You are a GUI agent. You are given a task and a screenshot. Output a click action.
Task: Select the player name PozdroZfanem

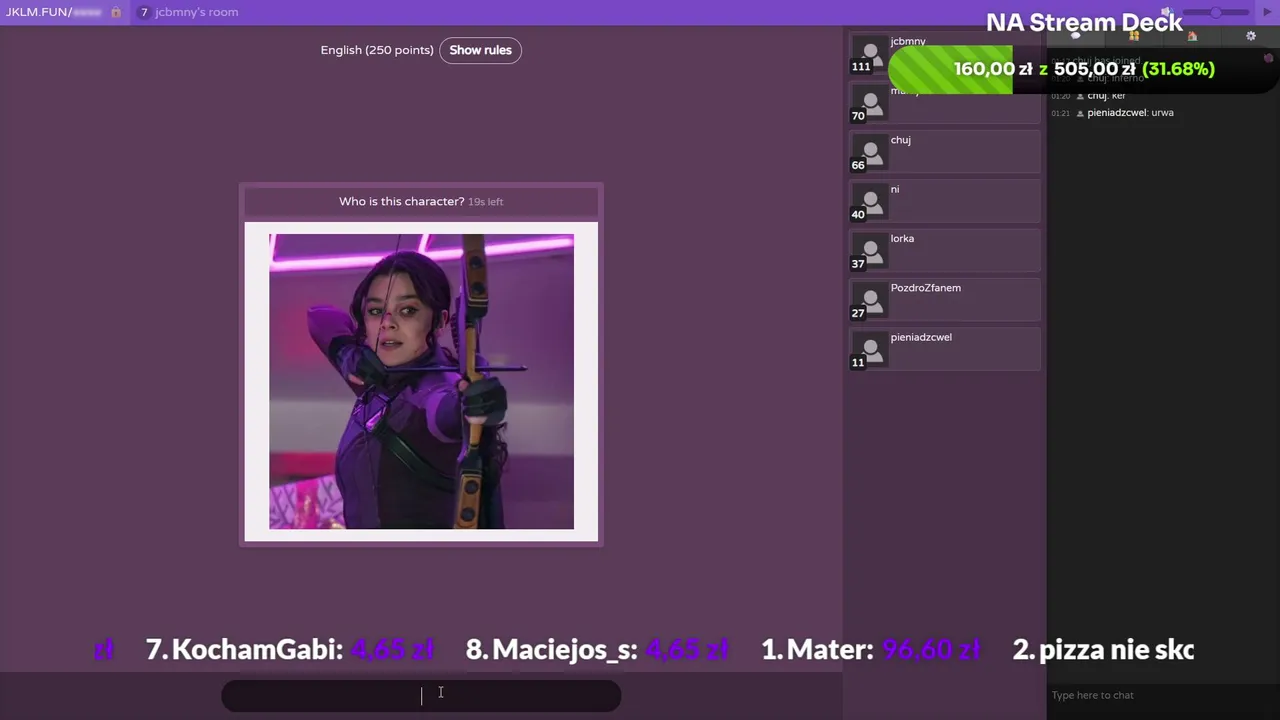[926, 288]
